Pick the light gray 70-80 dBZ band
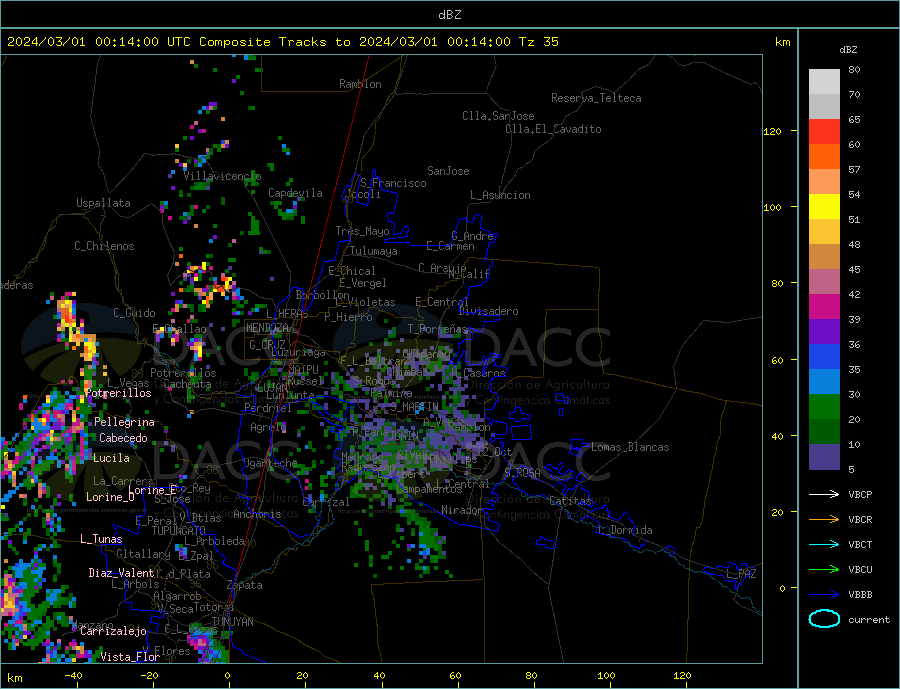 [x=824, y=82]
